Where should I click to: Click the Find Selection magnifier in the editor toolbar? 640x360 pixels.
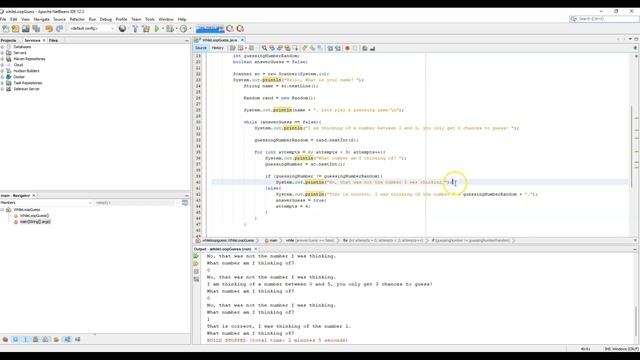pyautogui.click(x=264, y=48)
